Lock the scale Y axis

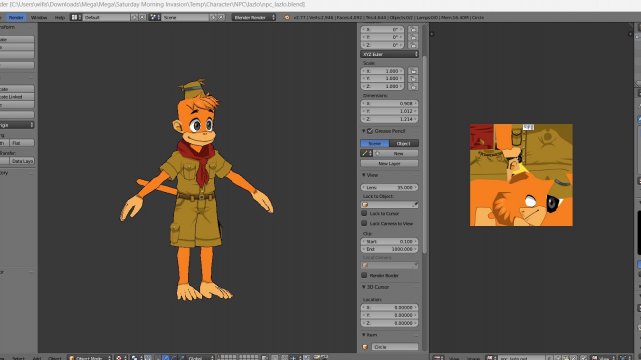point(413,78)
